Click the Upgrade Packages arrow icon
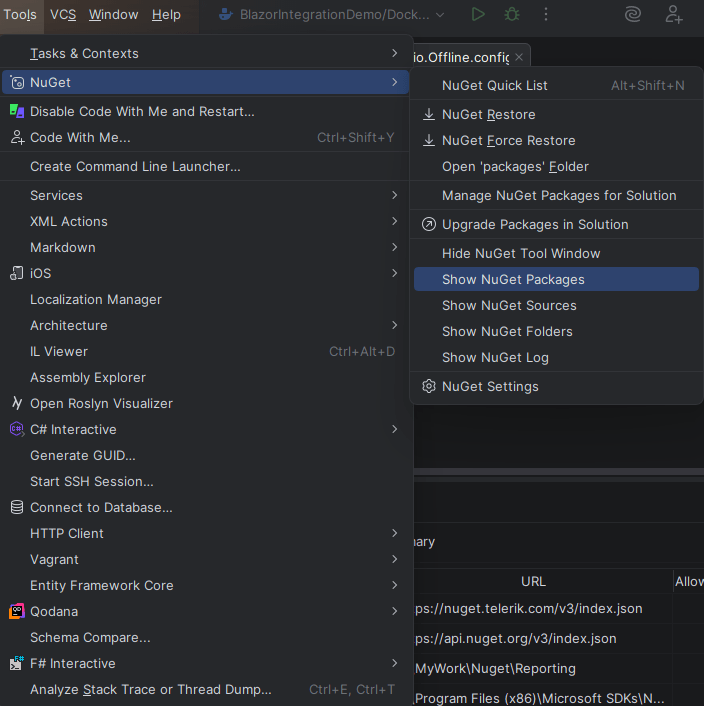Screen dimensions: 704x706 429,224
